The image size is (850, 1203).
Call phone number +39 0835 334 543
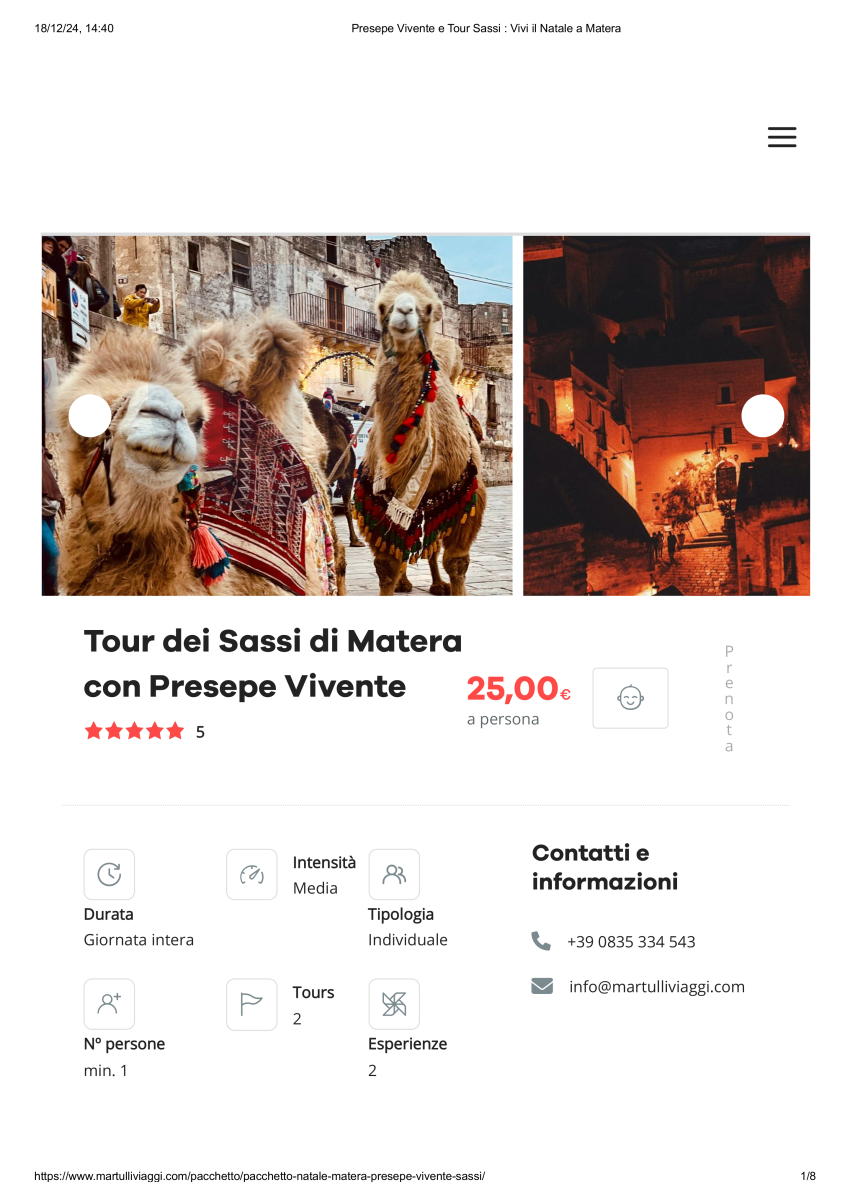click(x=631, y=941)
